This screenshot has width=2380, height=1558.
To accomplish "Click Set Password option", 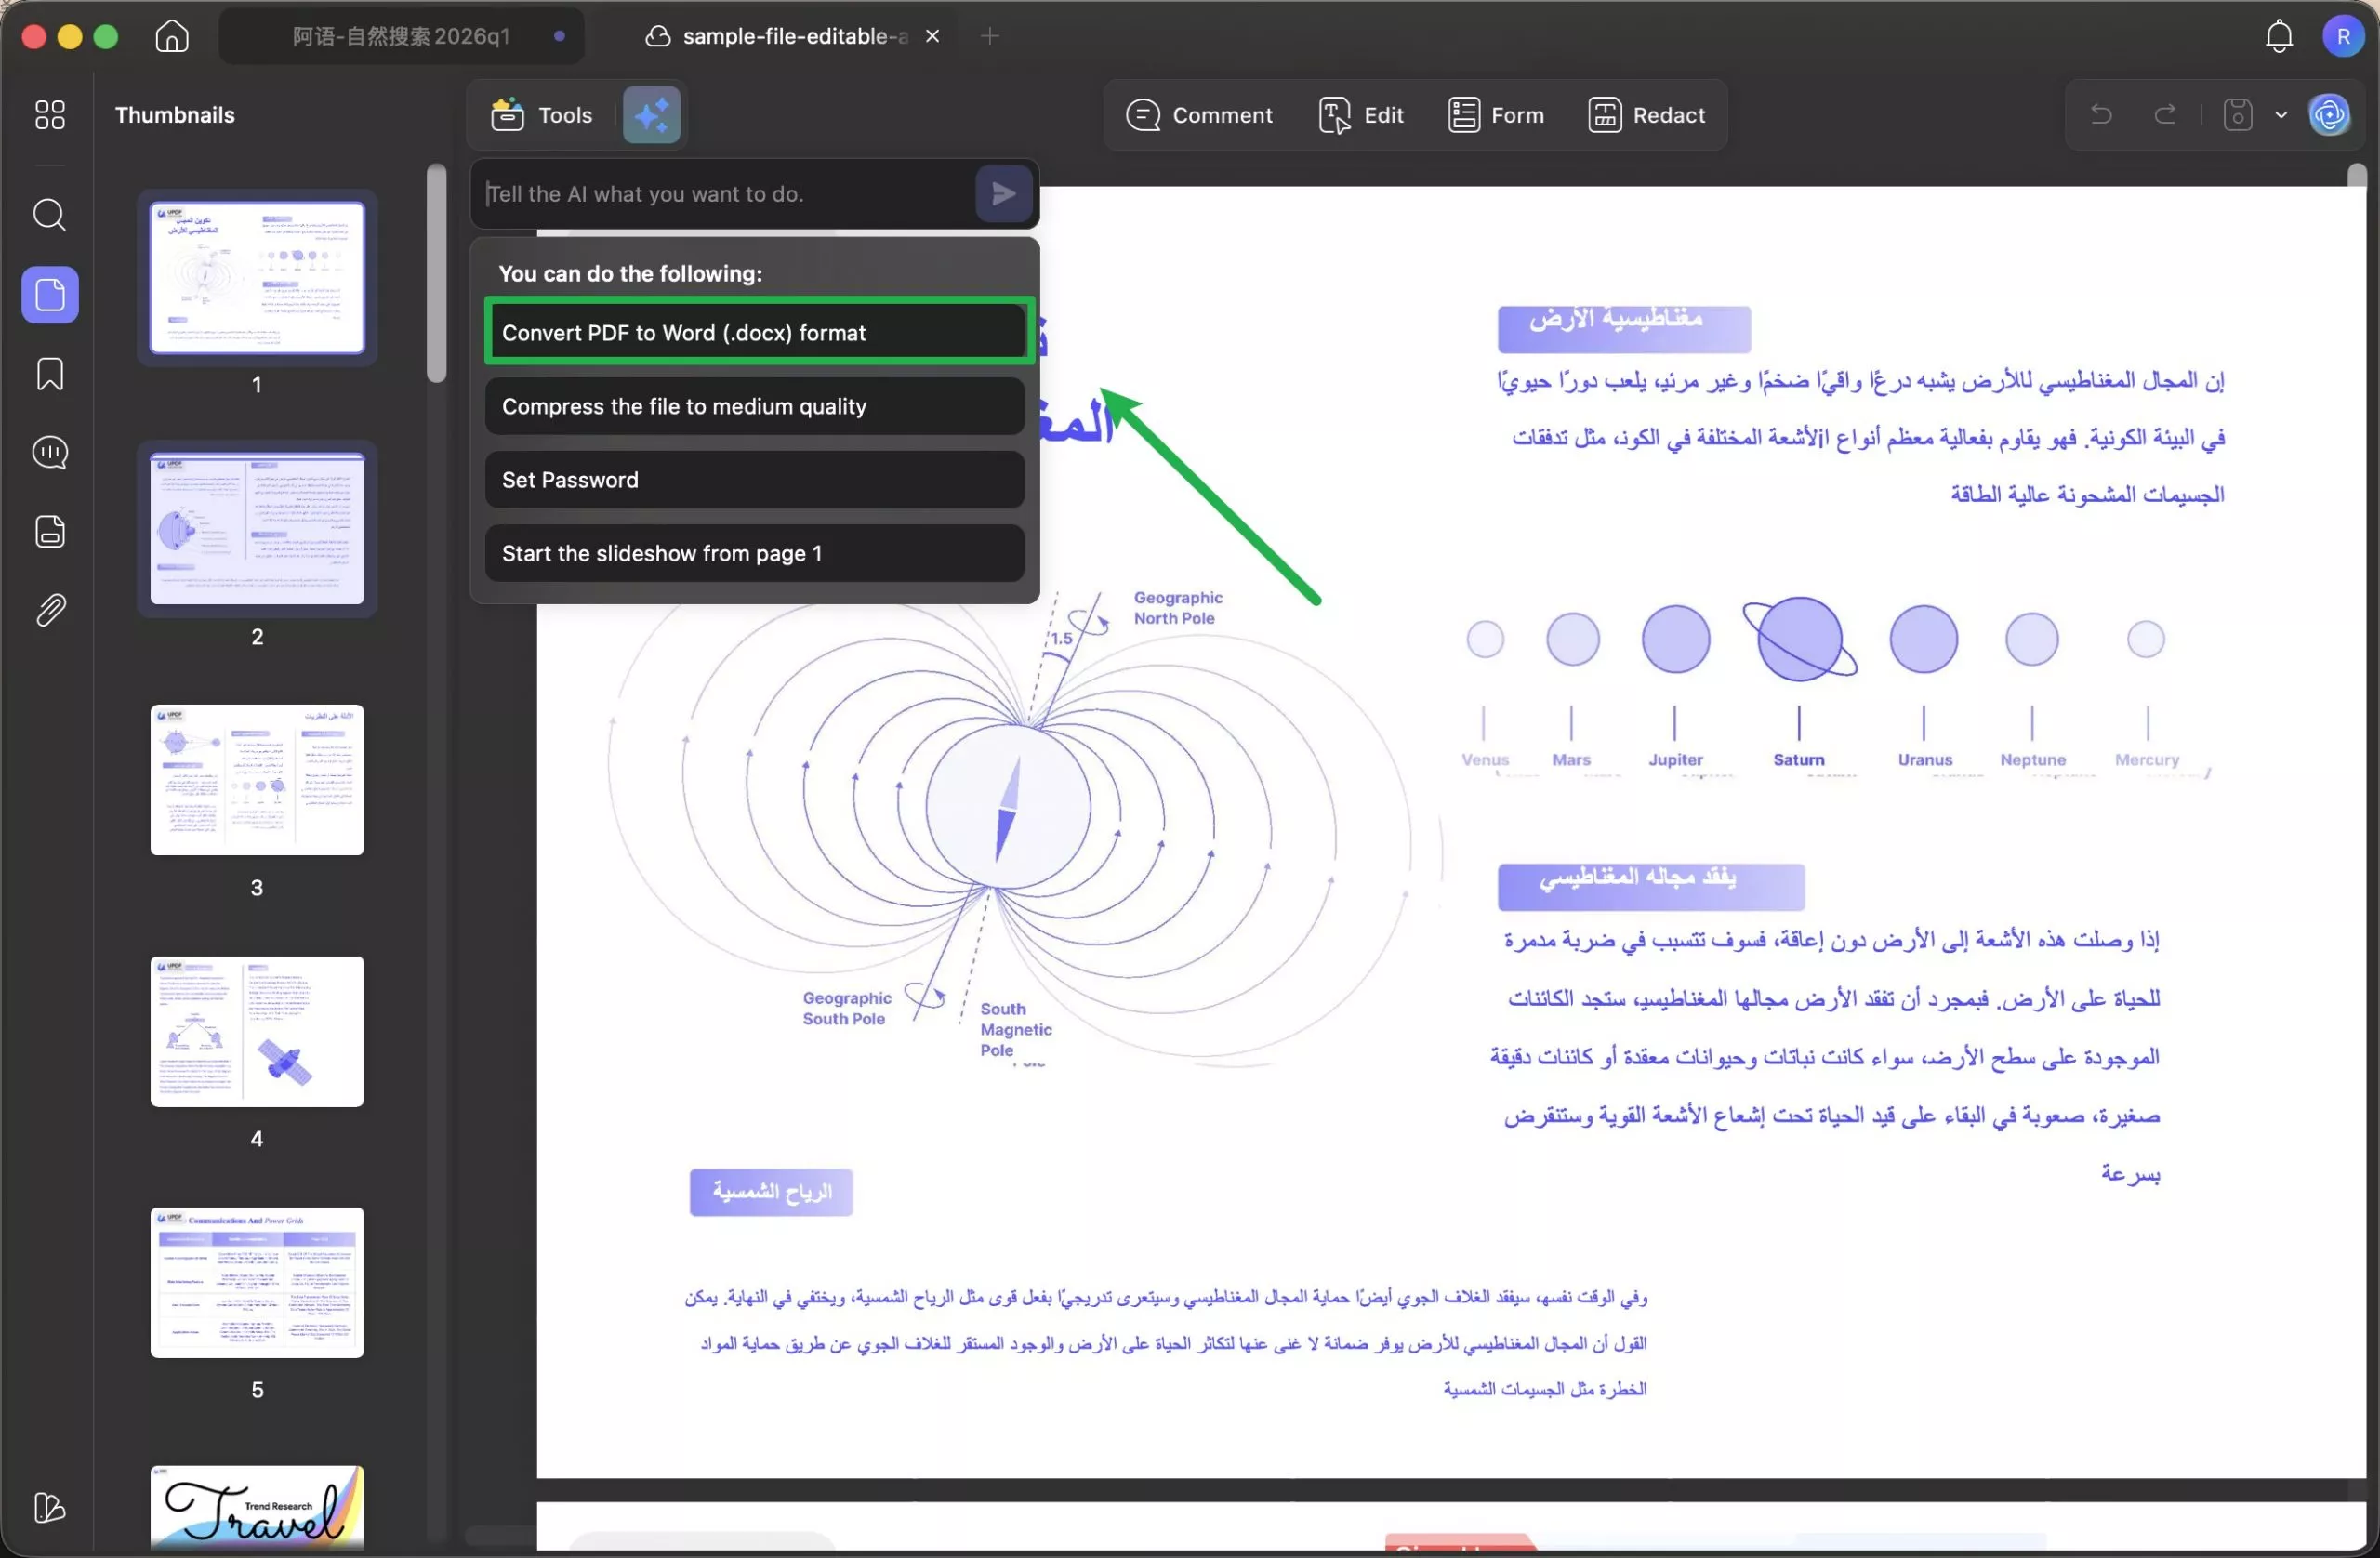I will [754, 479].
